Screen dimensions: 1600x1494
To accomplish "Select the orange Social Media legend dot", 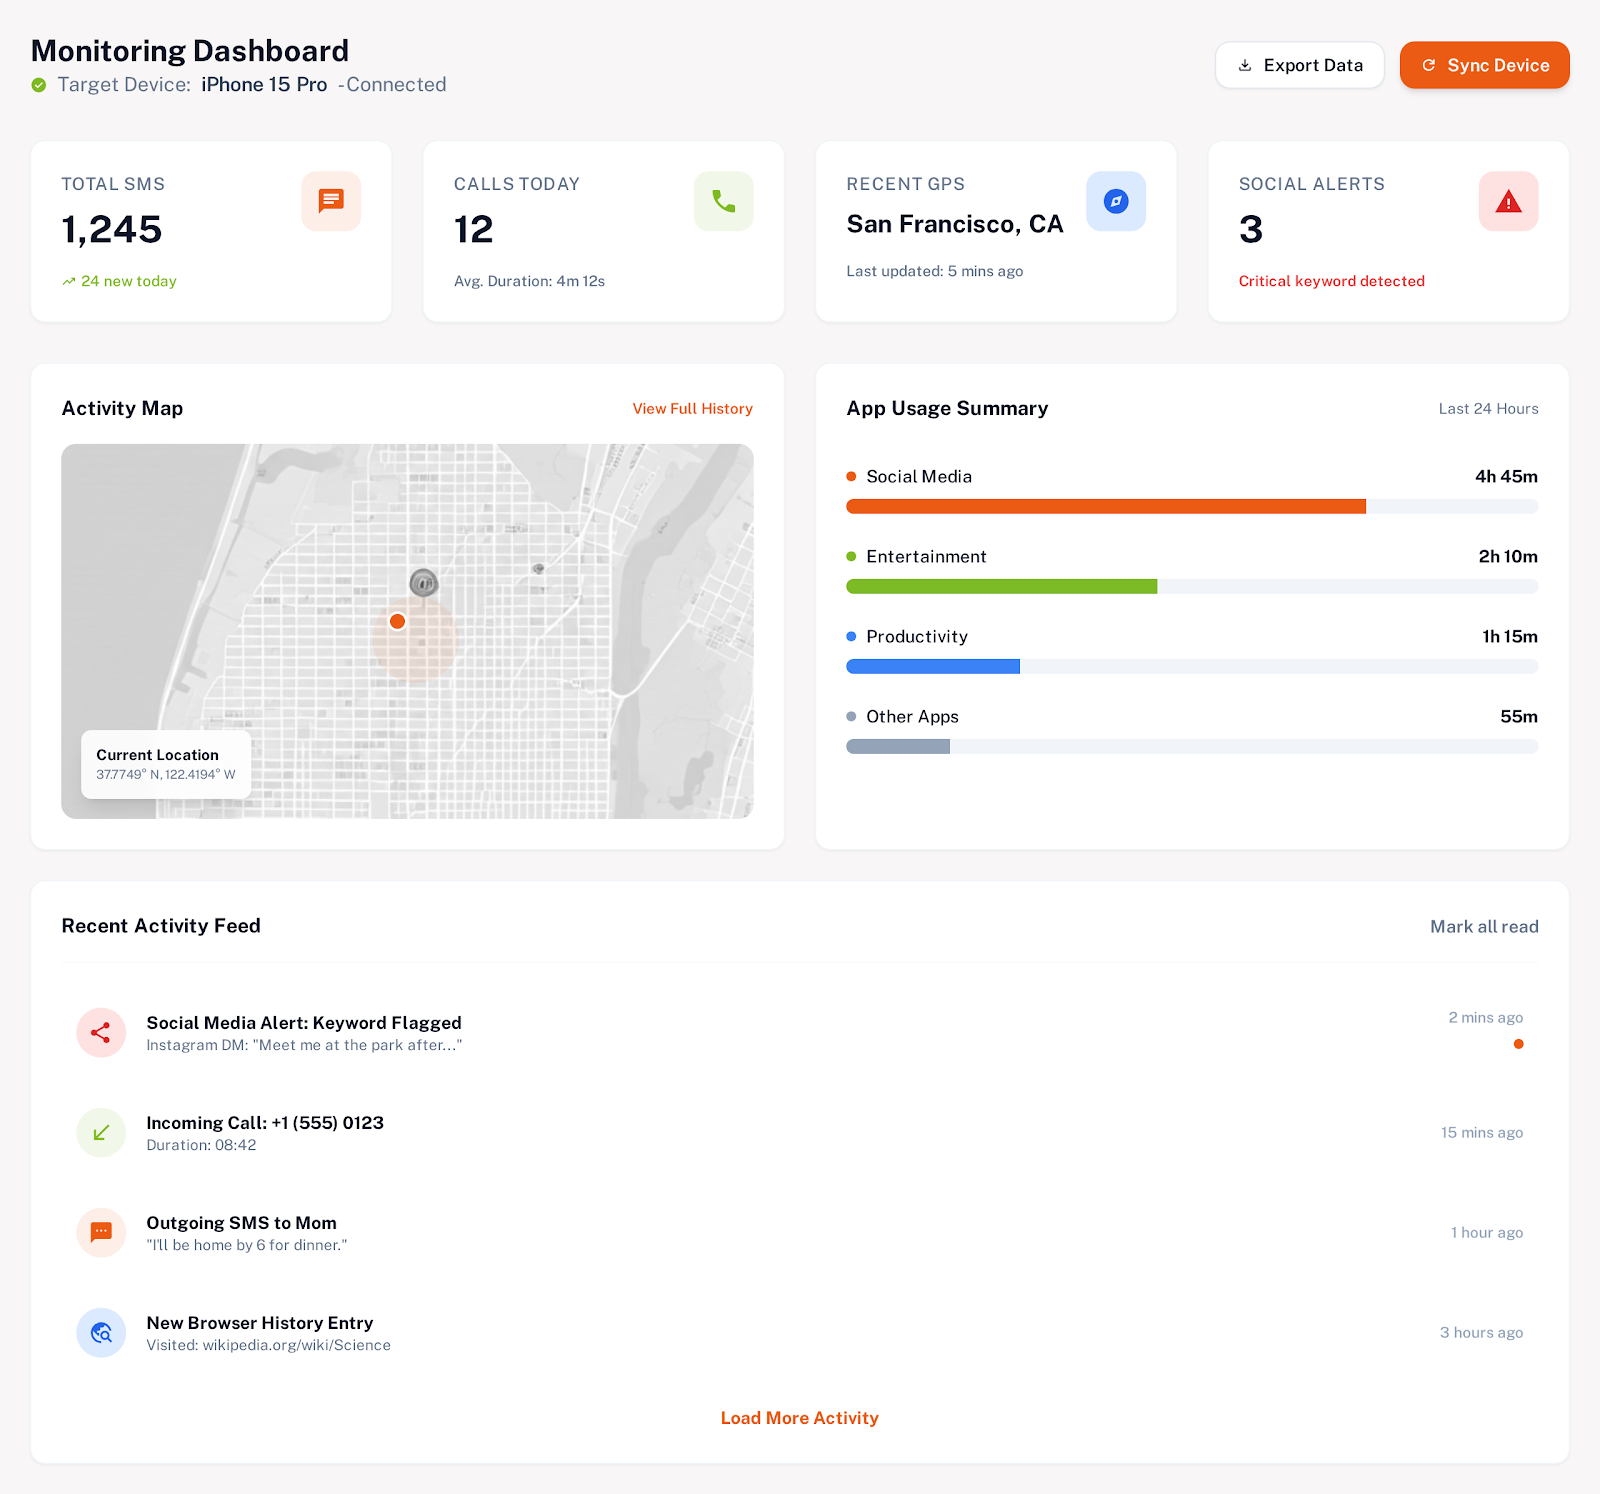I will pyautogui.click(x=851, y=476).
